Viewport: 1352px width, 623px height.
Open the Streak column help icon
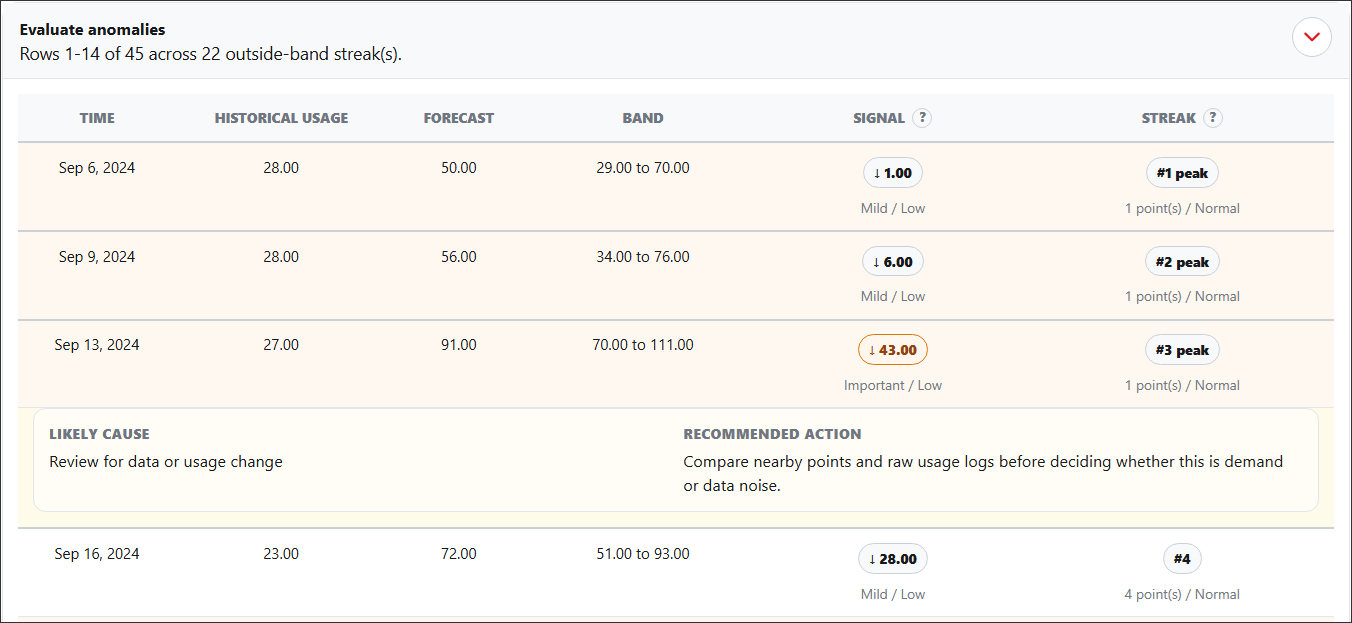coord(1213,118)
